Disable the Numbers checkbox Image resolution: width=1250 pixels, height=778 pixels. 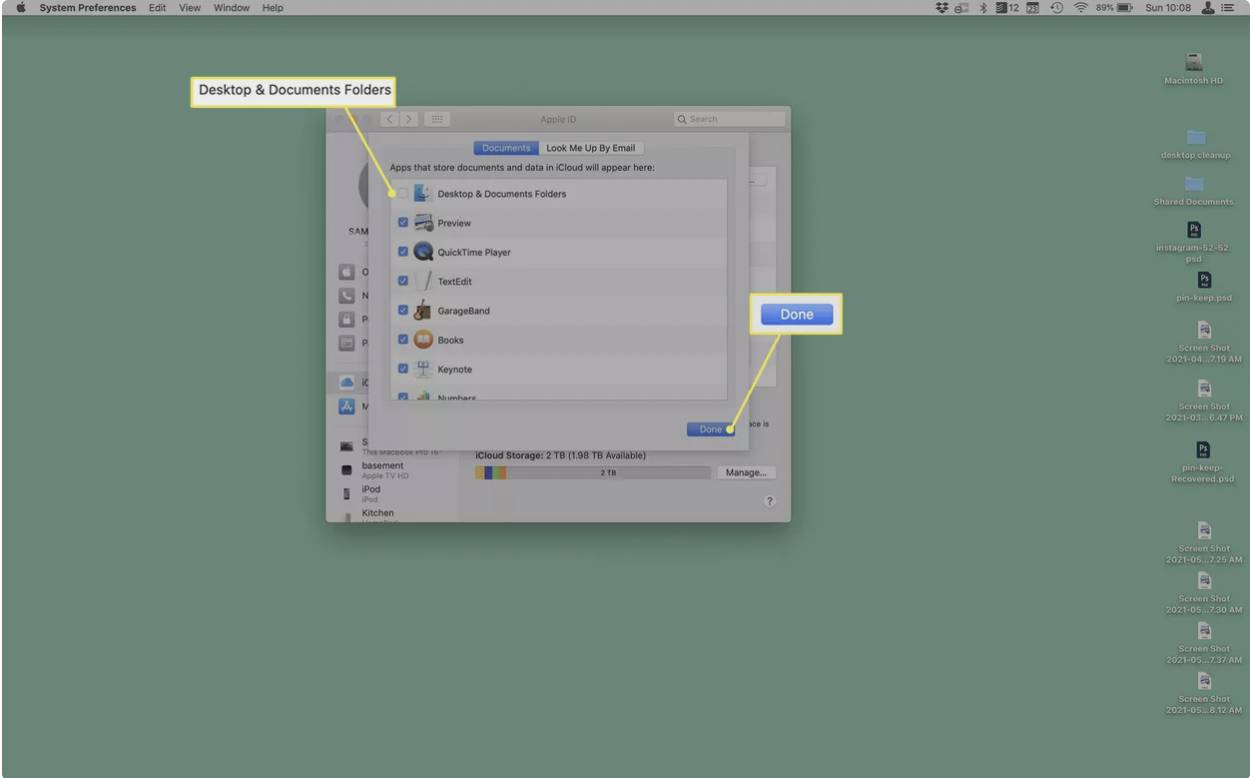(x=403, y=397)
